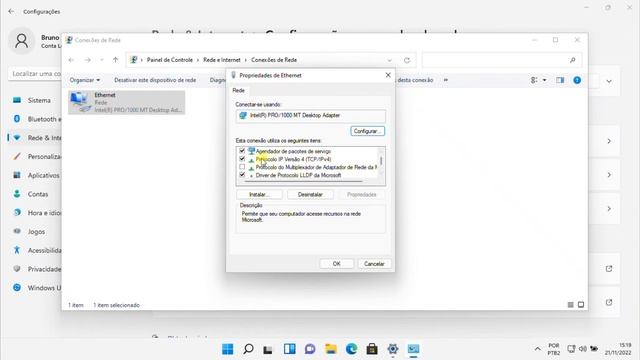Click Desativar este dispositivo de rede
Viewport: 640px width, 360px height.
coord(155,80)
